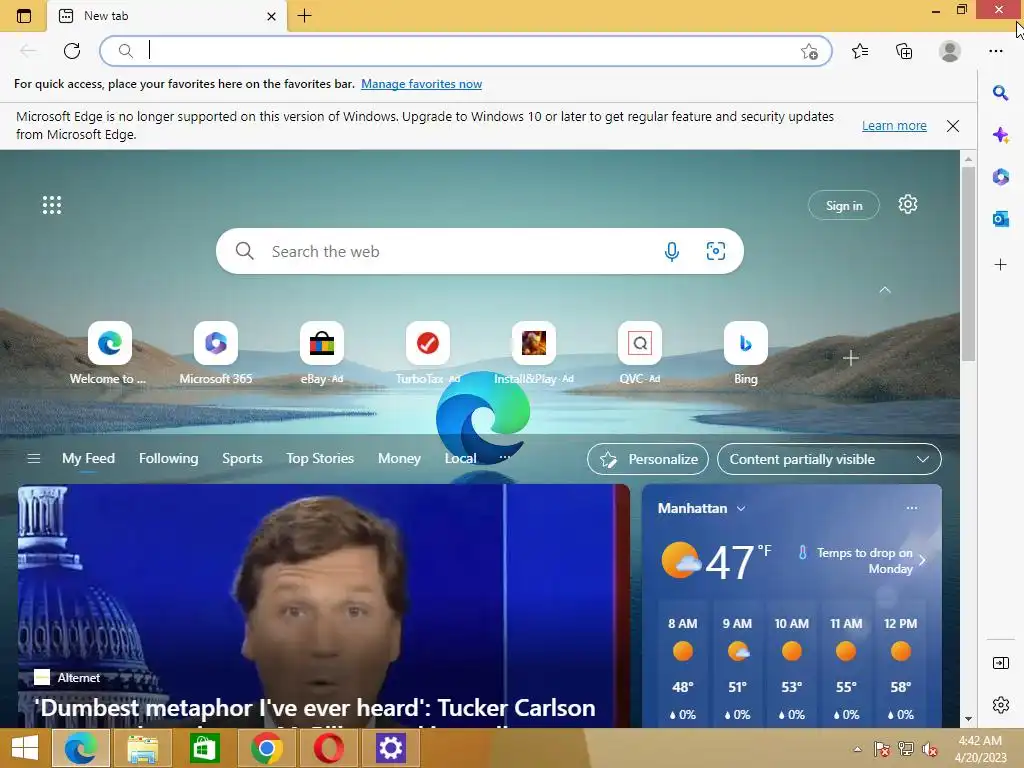This screenshot has height=768, width=1024.
Task: Open page settings gear on new tab
Action: click(908, 204)
